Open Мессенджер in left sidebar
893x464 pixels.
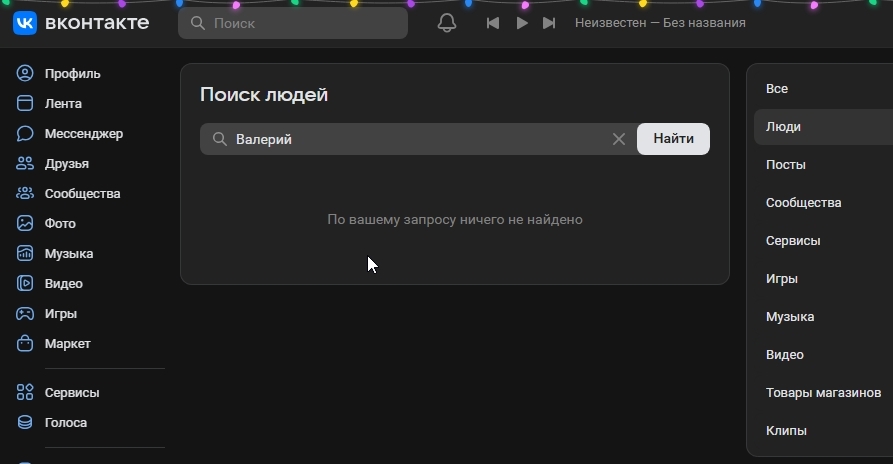[83, 134]
